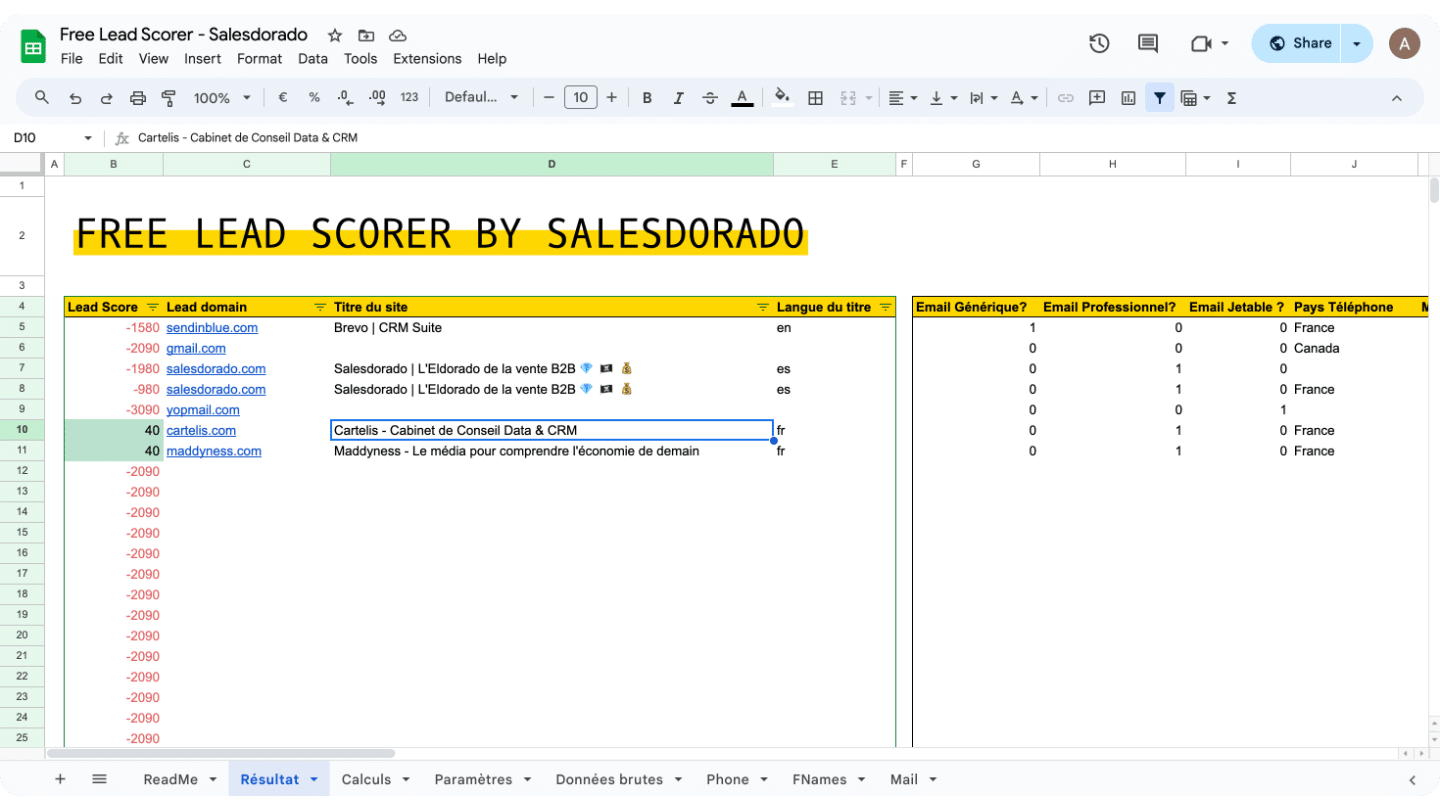
Task: Toggle italic formatting
Action: tap(678, 98)
